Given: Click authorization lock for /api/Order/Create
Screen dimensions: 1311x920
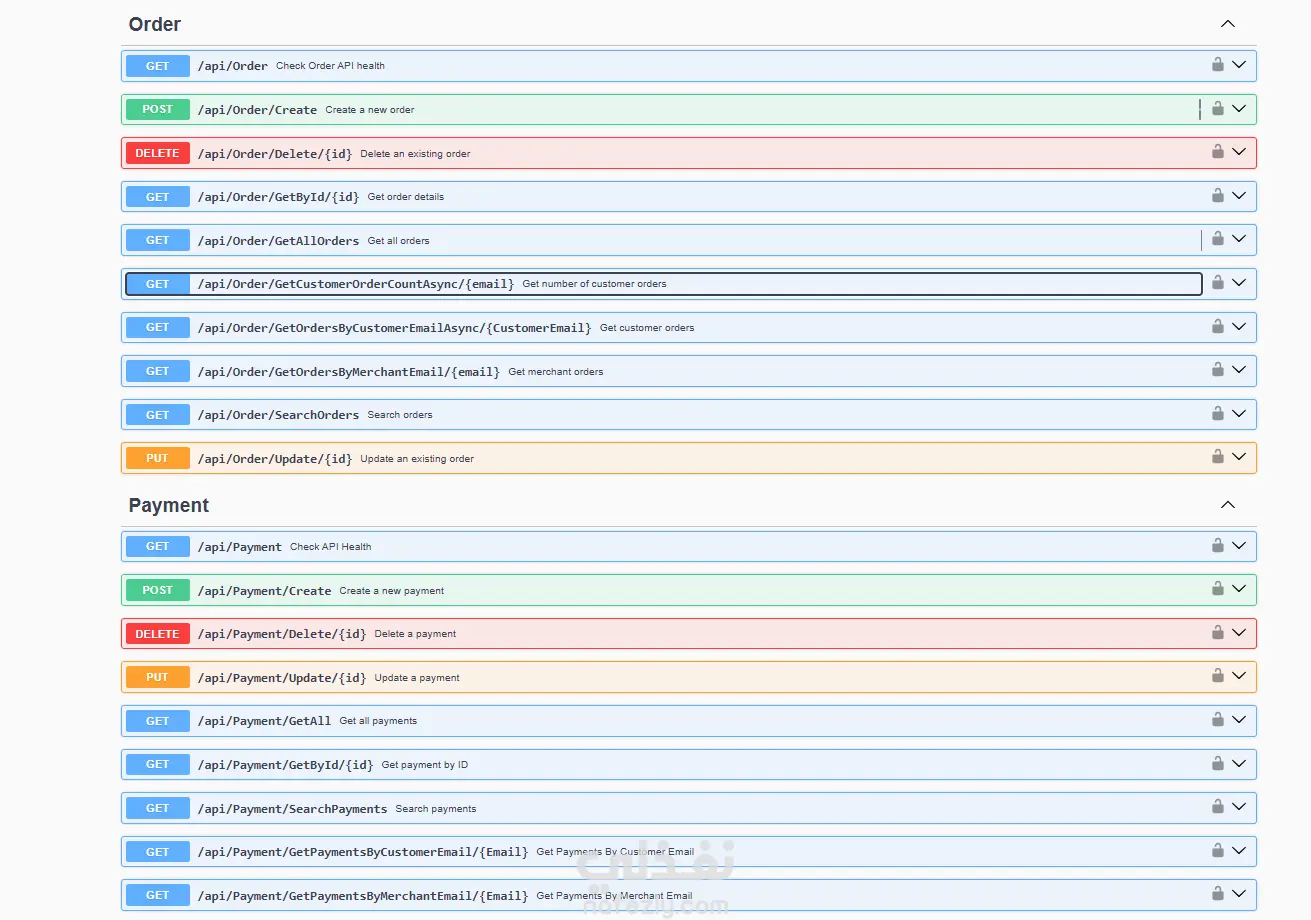Looking at the screenshot, I should point(1217,109).
